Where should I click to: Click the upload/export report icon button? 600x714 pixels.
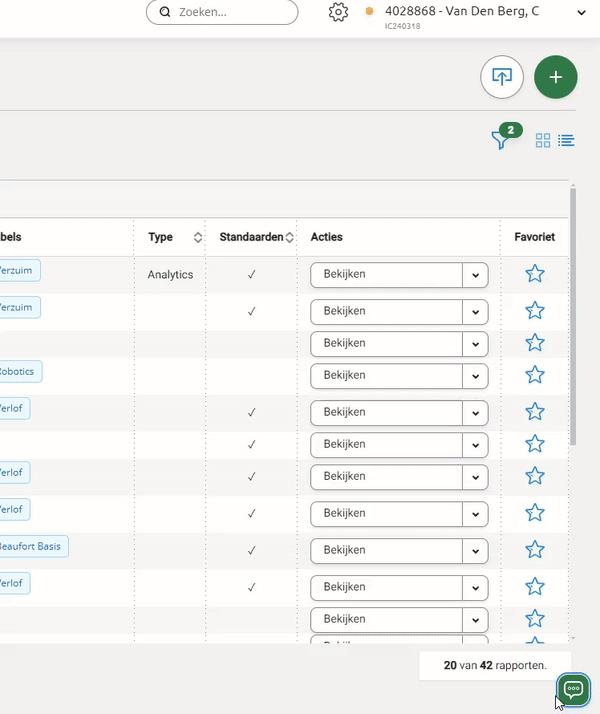point(502,77)
